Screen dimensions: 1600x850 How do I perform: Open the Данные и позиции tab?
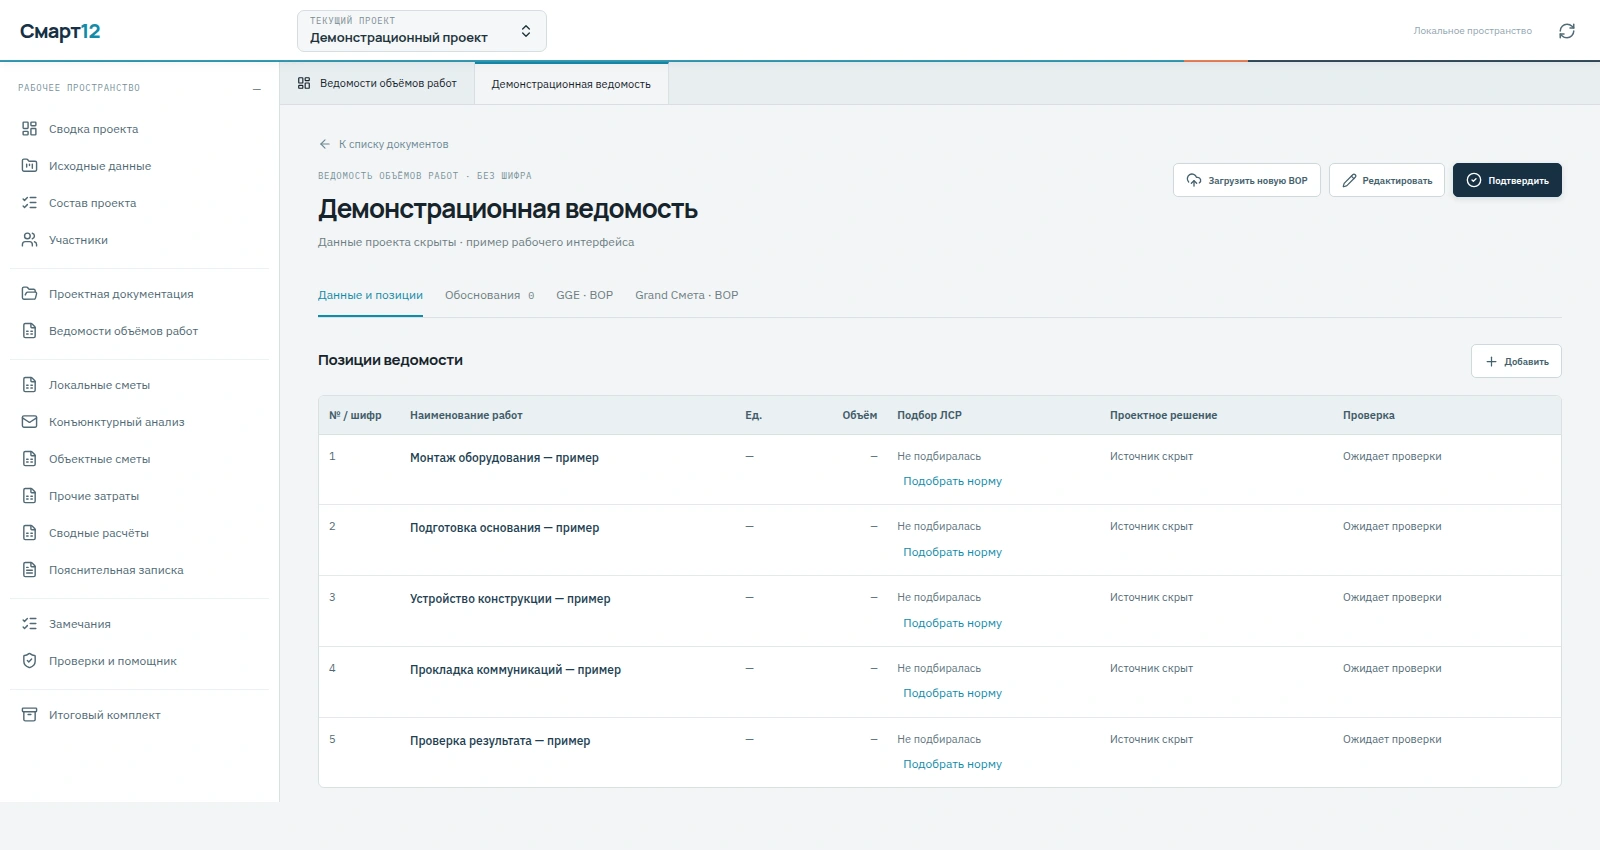370,296
